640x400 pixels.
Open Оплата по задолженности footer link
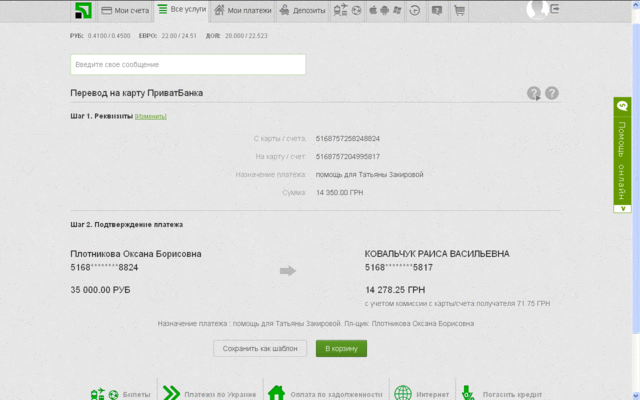pyautogui.click(x=336, y=395)
